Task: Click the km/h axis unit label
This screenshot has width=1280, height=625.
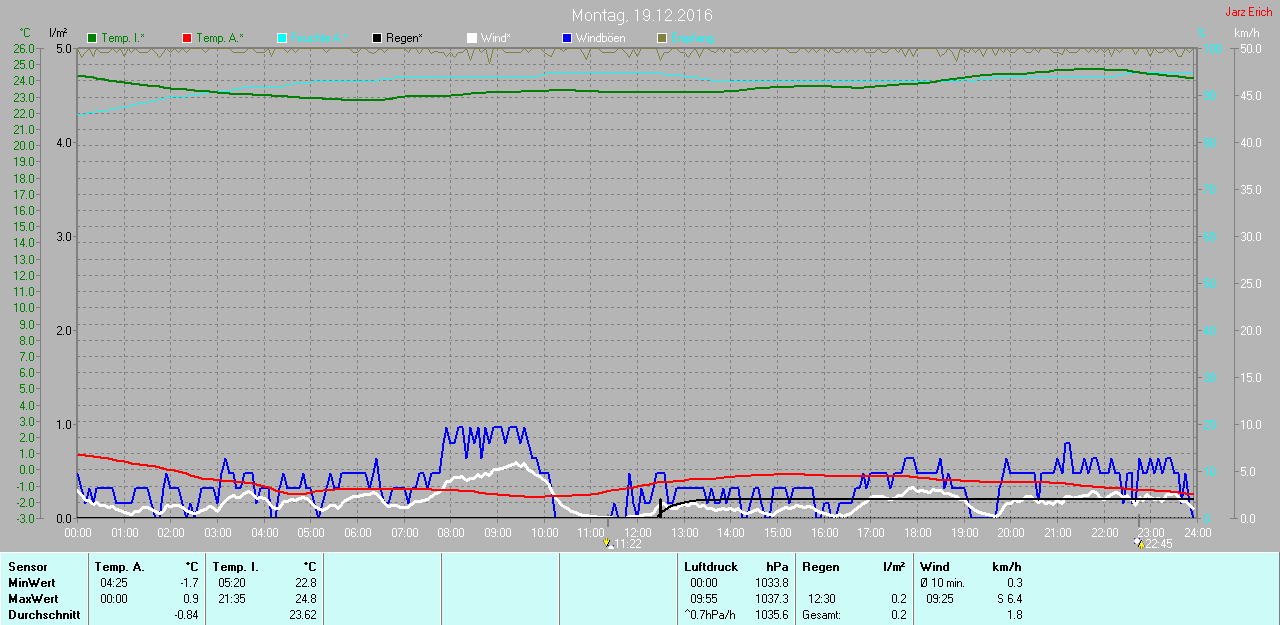Action: (x=1246, y=33)
